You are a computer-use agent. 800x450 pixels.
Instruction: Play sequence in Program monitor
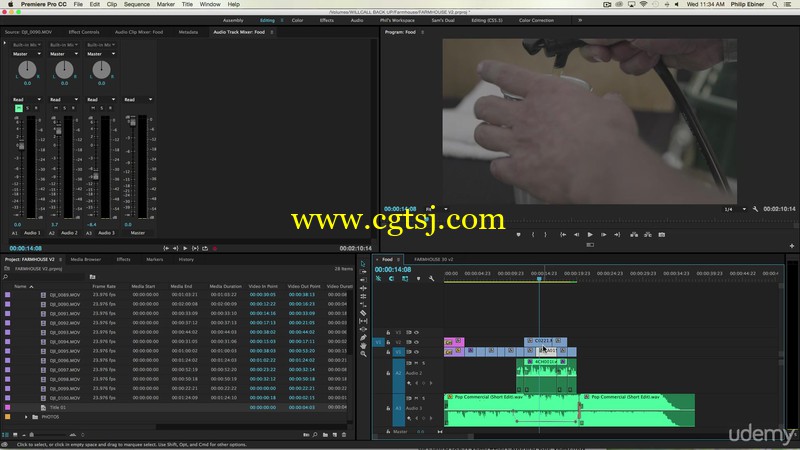tap(590, 235)
